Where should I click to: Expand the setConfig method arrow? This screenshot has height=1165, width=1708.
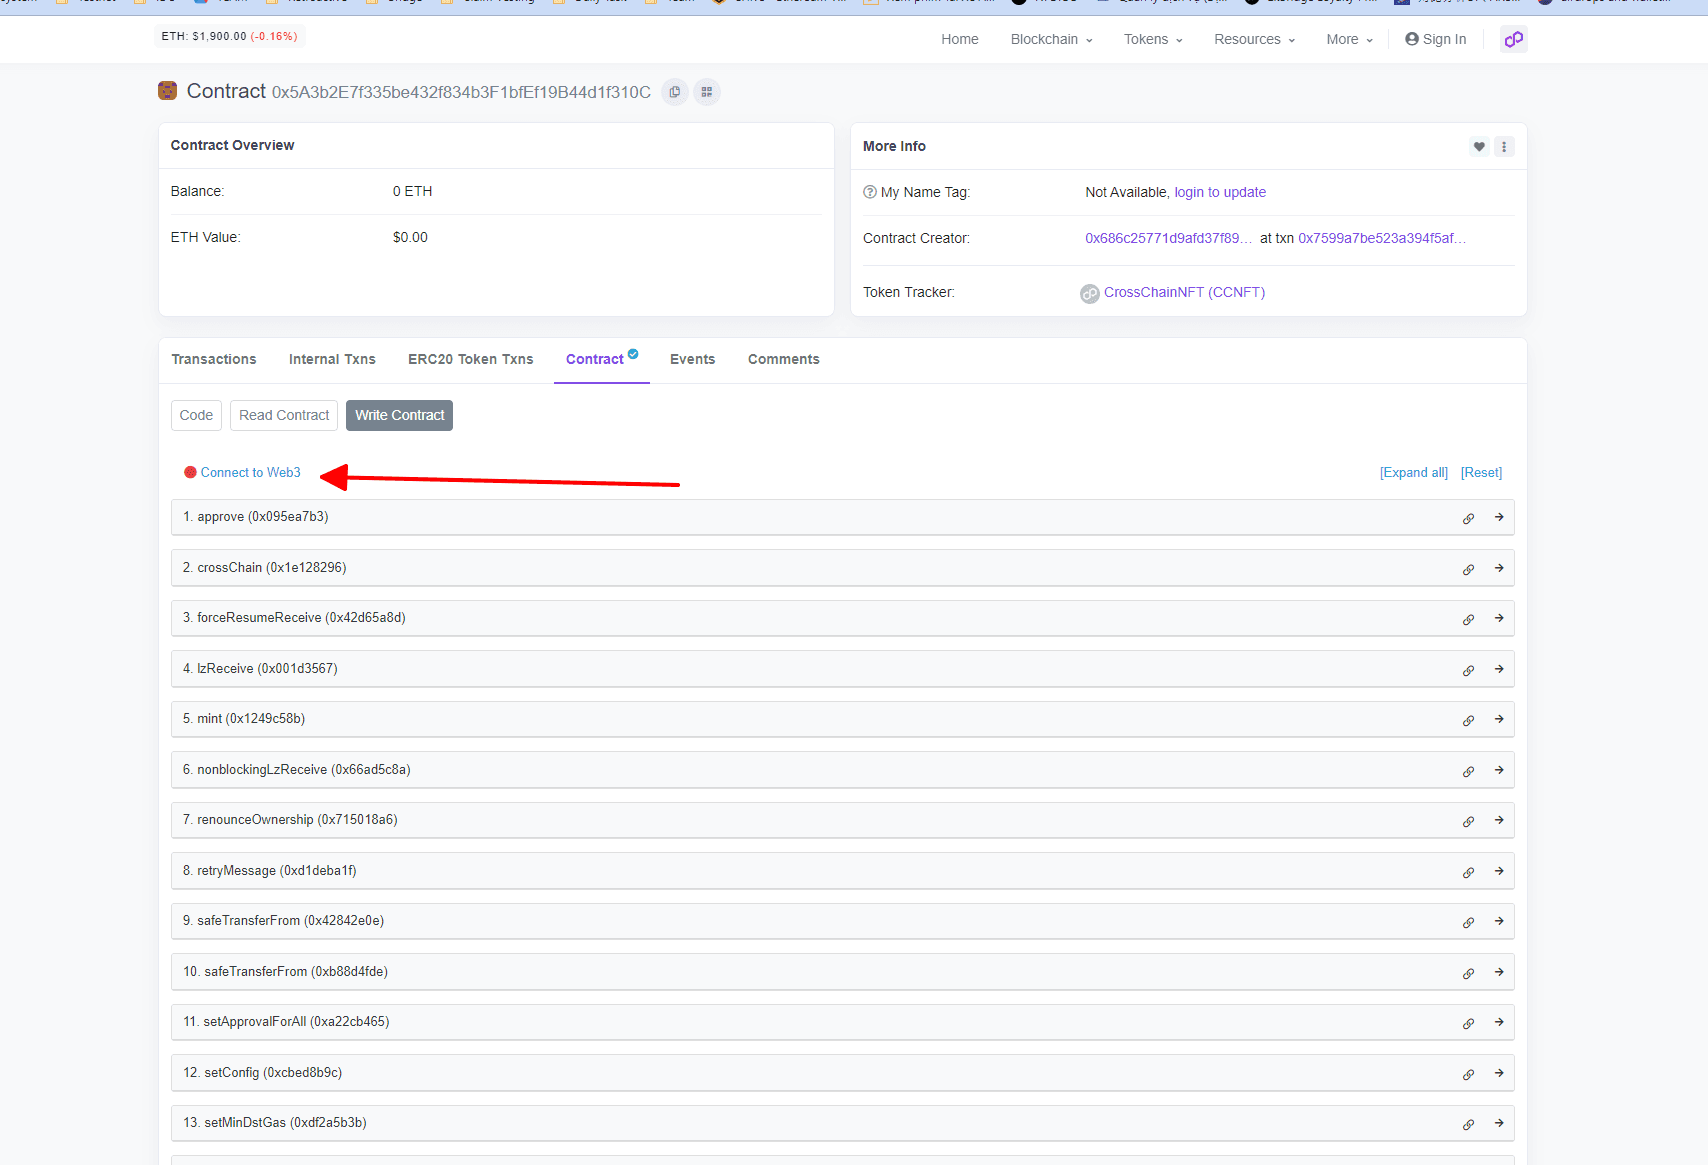1499,1073
